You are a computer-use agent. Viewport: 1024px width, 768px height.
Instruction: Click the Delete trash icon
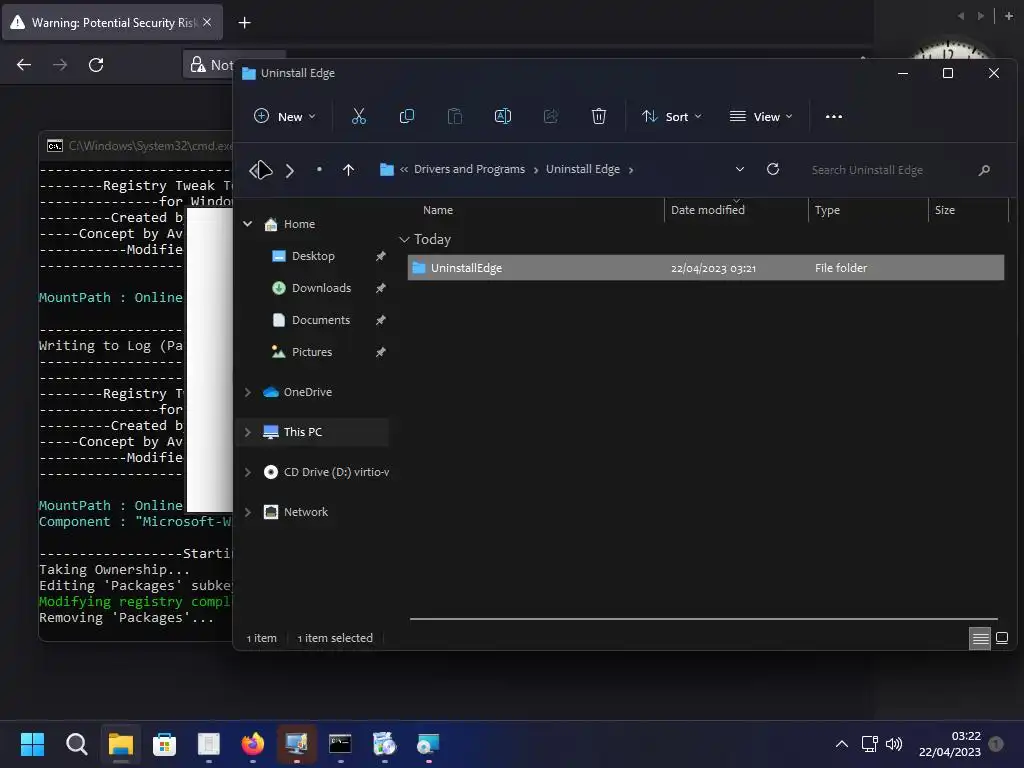tap(598, 116)
